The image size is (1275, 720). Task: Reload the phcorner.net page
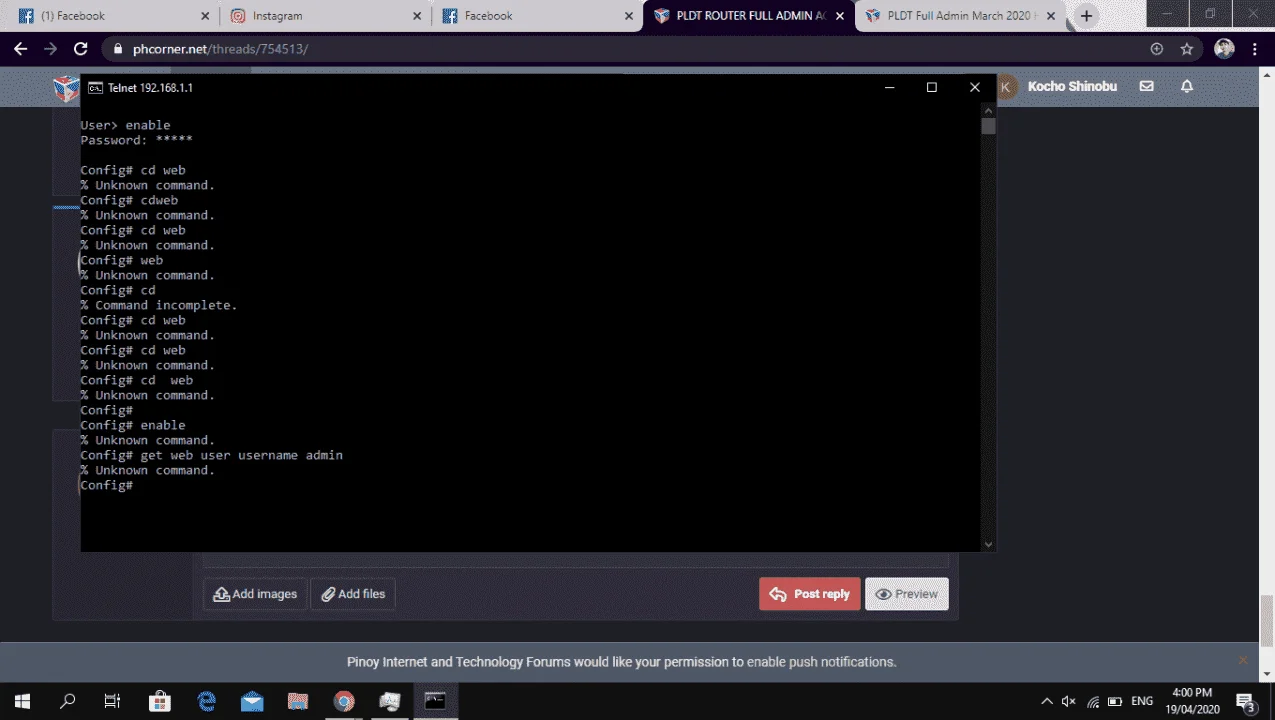81,49
